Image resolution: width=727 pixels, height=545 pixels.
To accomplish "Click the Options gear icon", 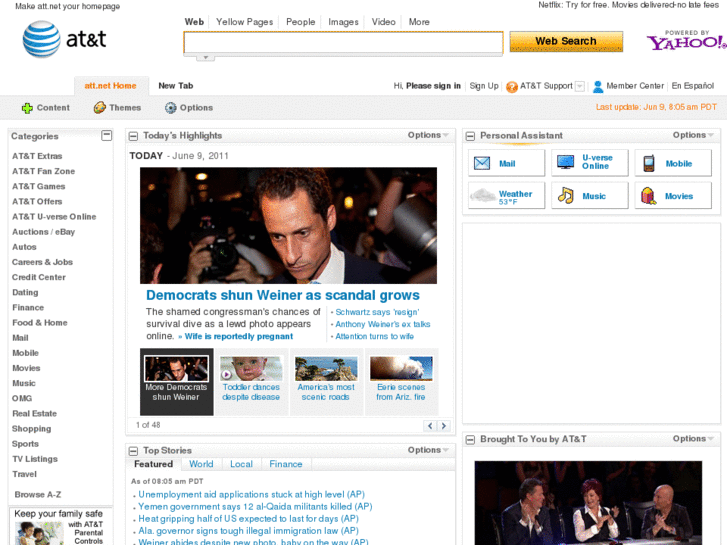I will pos(171,108).
